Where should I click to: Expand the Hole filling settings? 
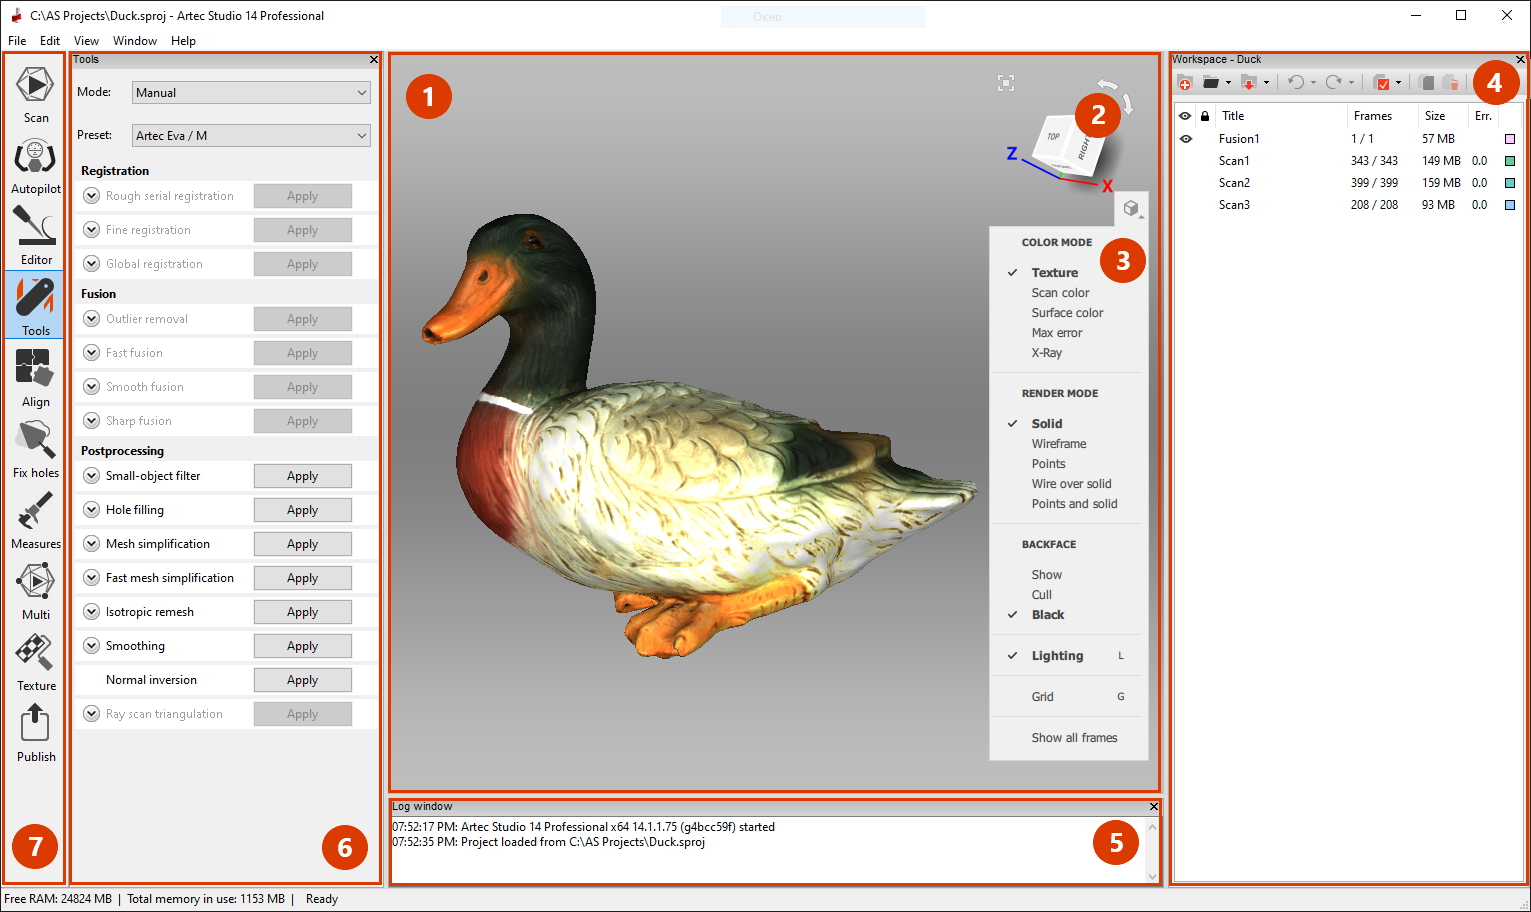[92, 510]
